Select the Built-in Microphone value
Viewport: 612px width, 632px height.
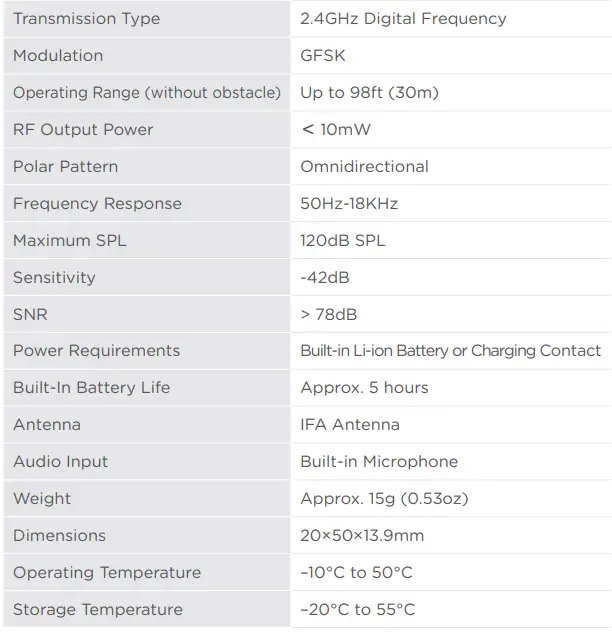click(x=379, y=462)
